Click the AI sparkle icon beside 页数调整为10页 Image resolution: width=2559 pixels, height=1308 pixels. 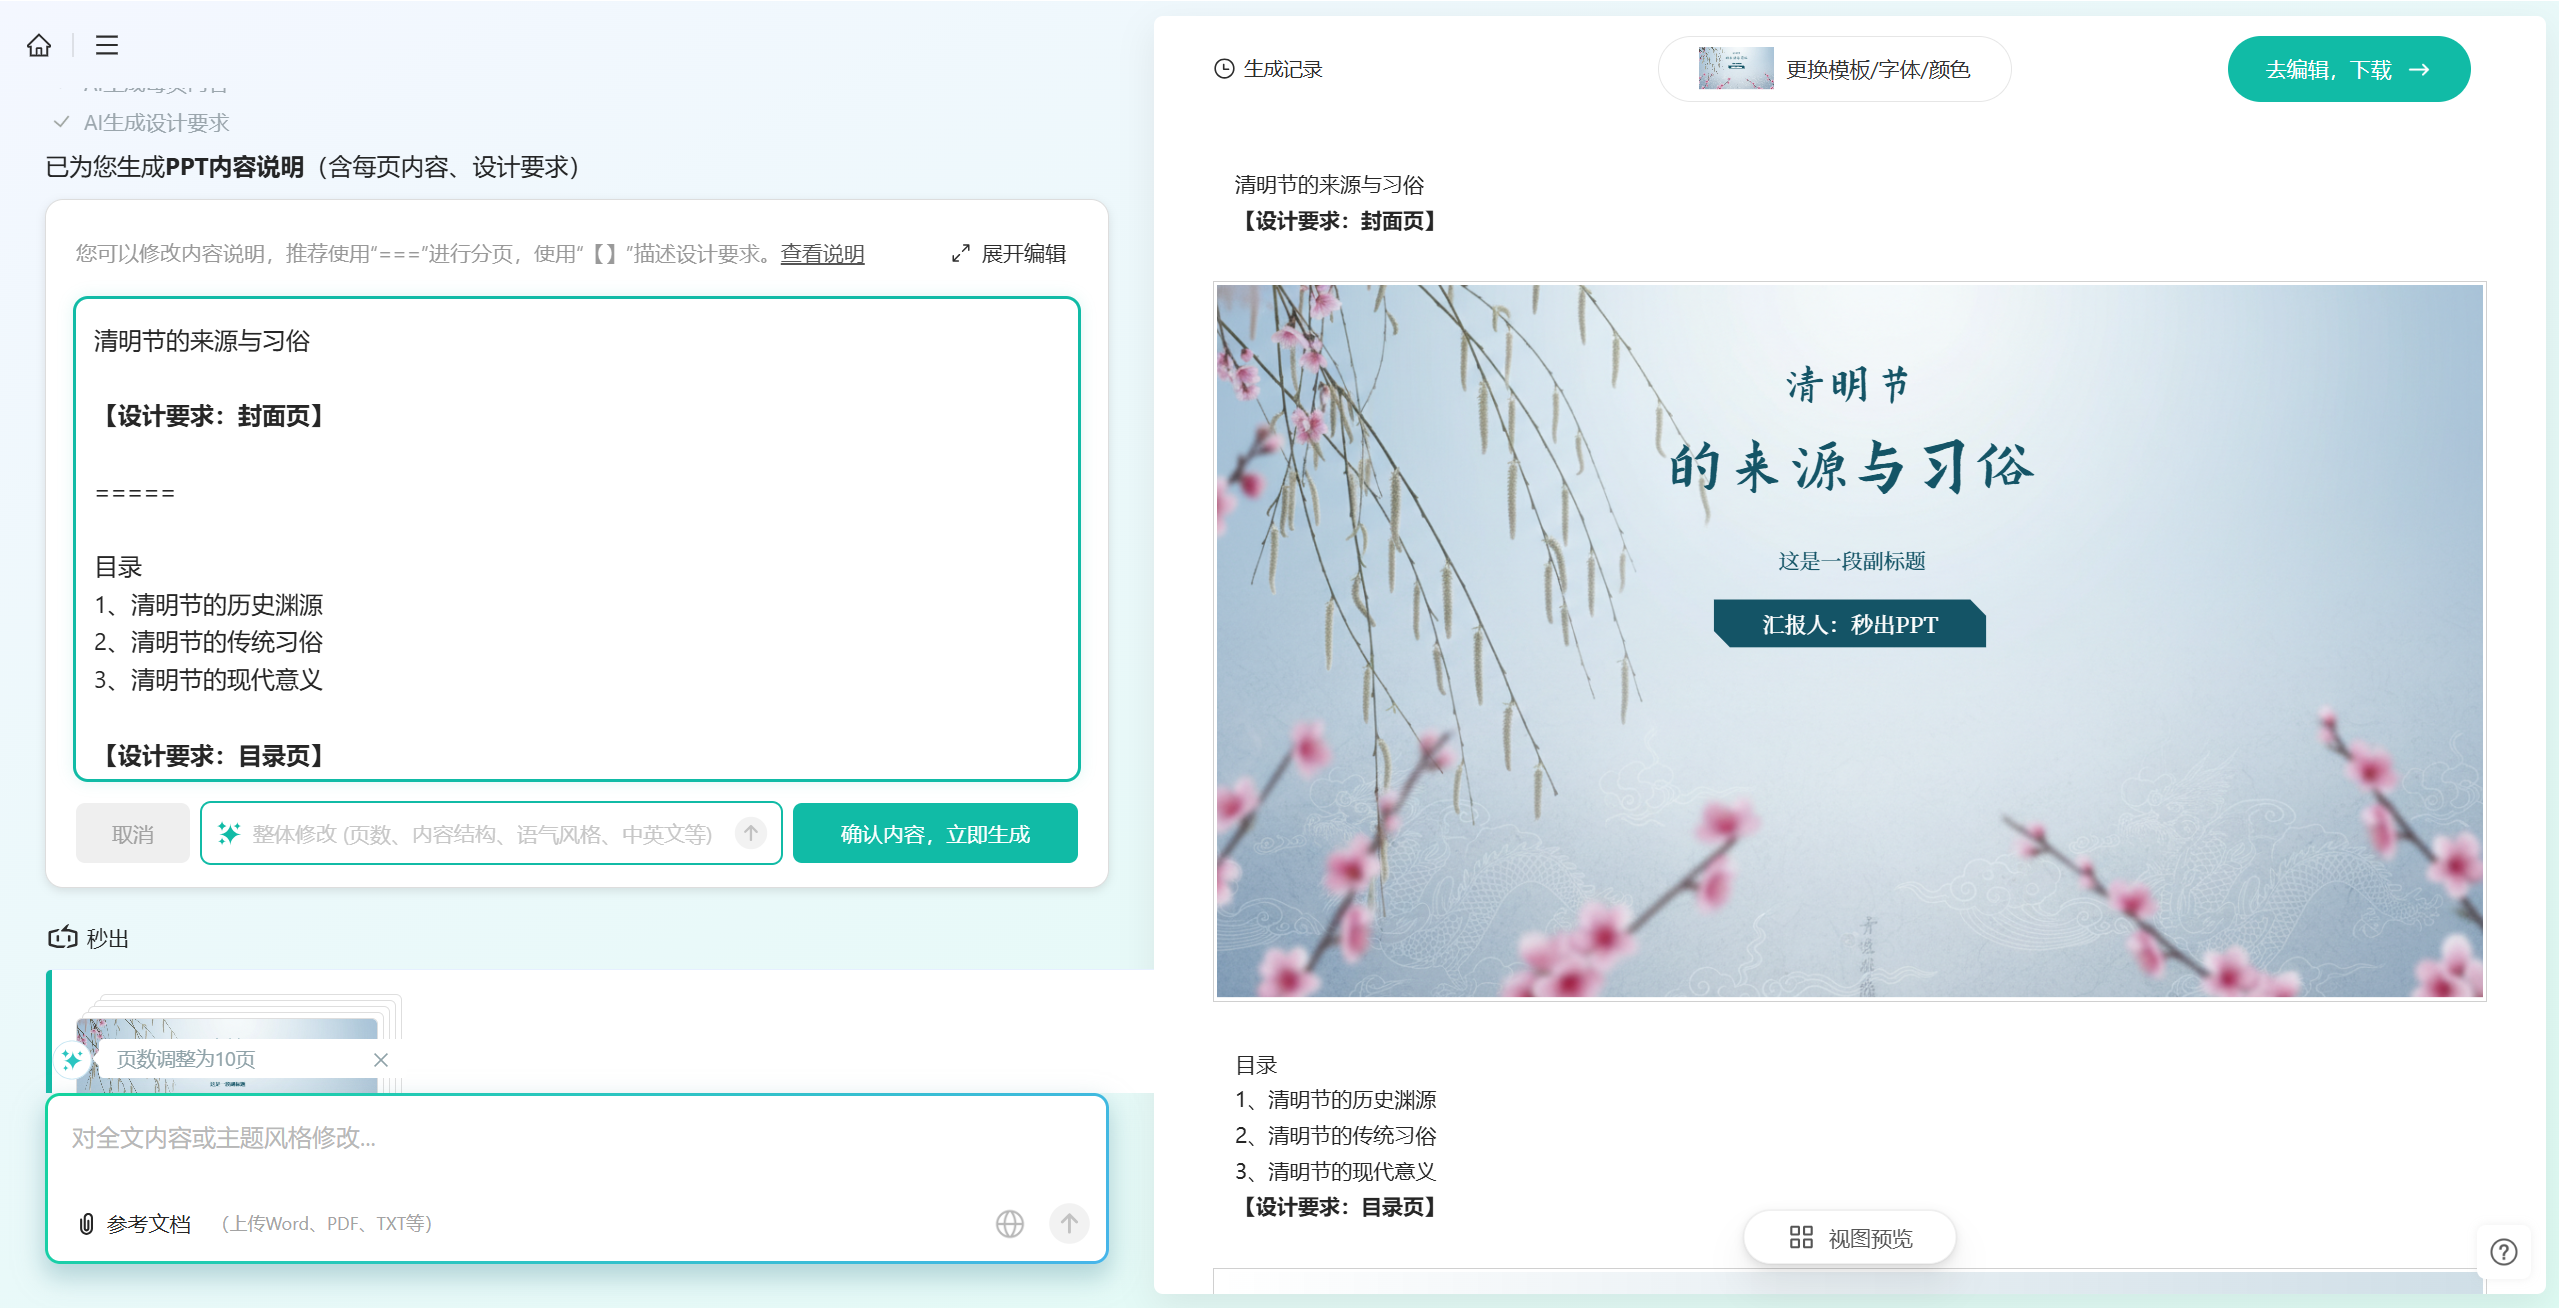point(72,1059)
